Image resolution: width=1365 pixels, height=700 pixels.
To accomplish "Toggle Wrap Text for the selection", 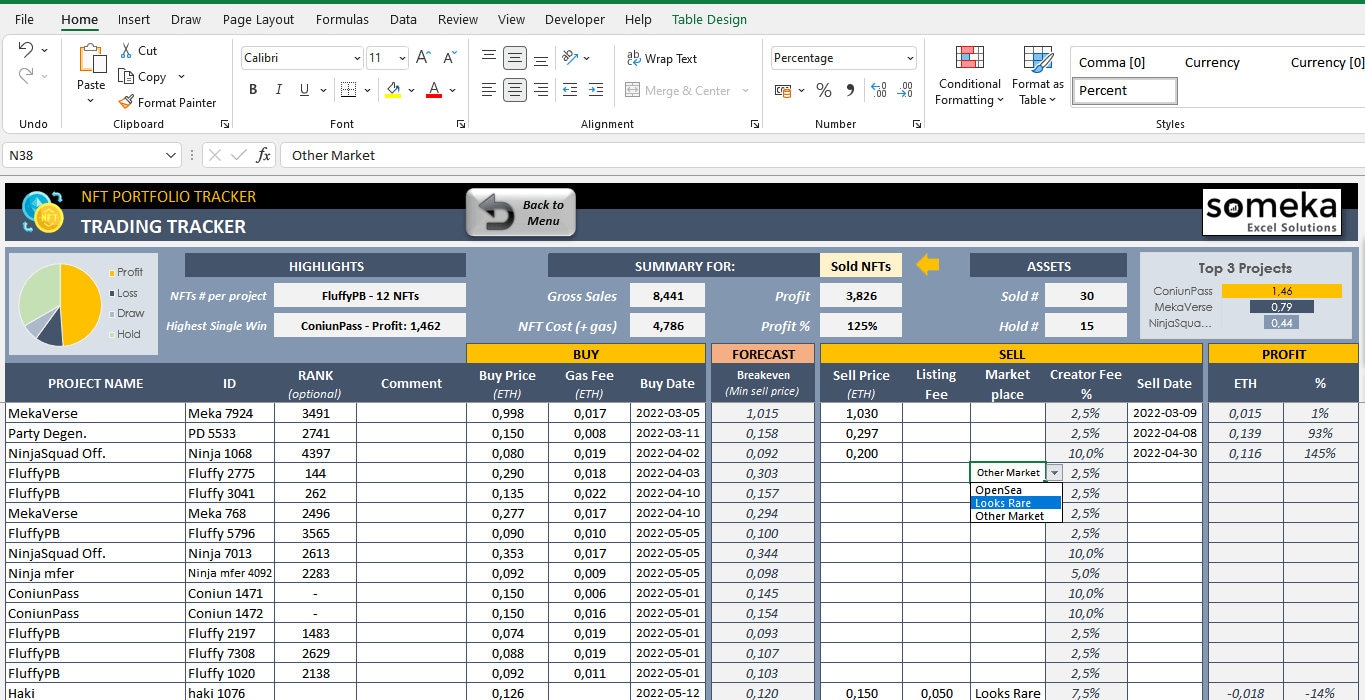I will tap(661, 58).
